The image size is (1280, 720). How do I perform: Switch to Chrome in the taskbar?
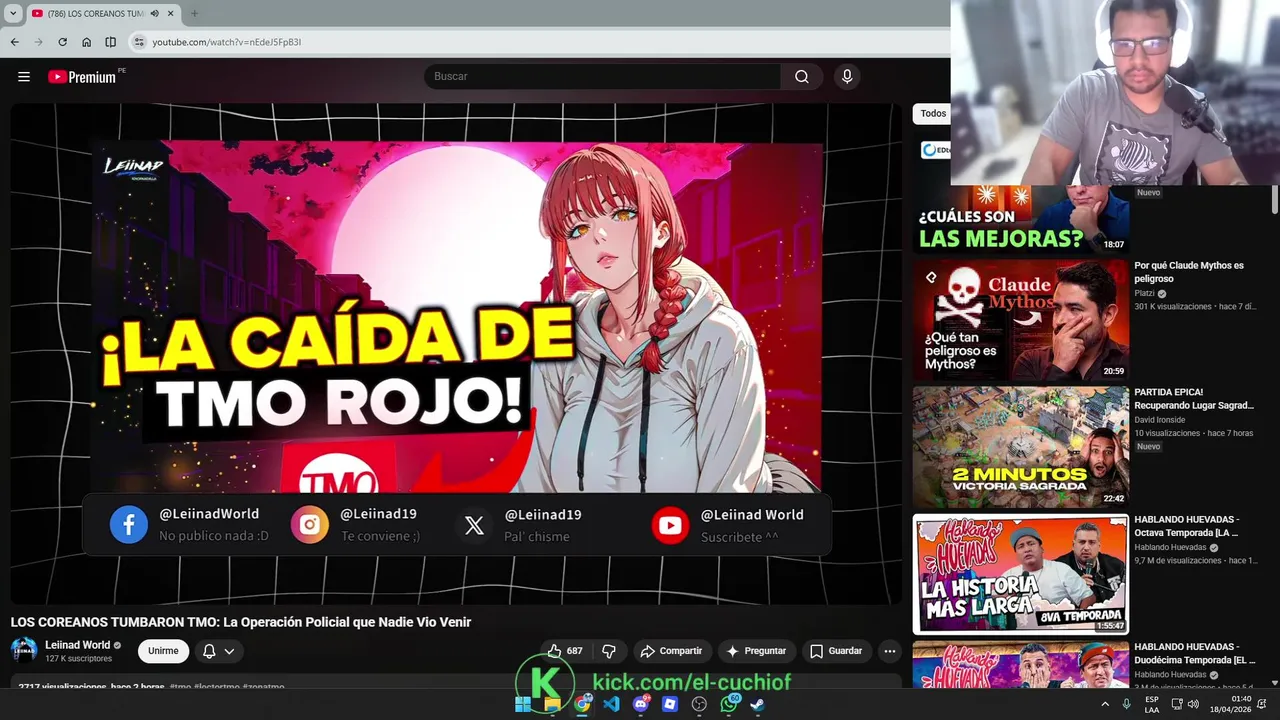tap(582, 704)
